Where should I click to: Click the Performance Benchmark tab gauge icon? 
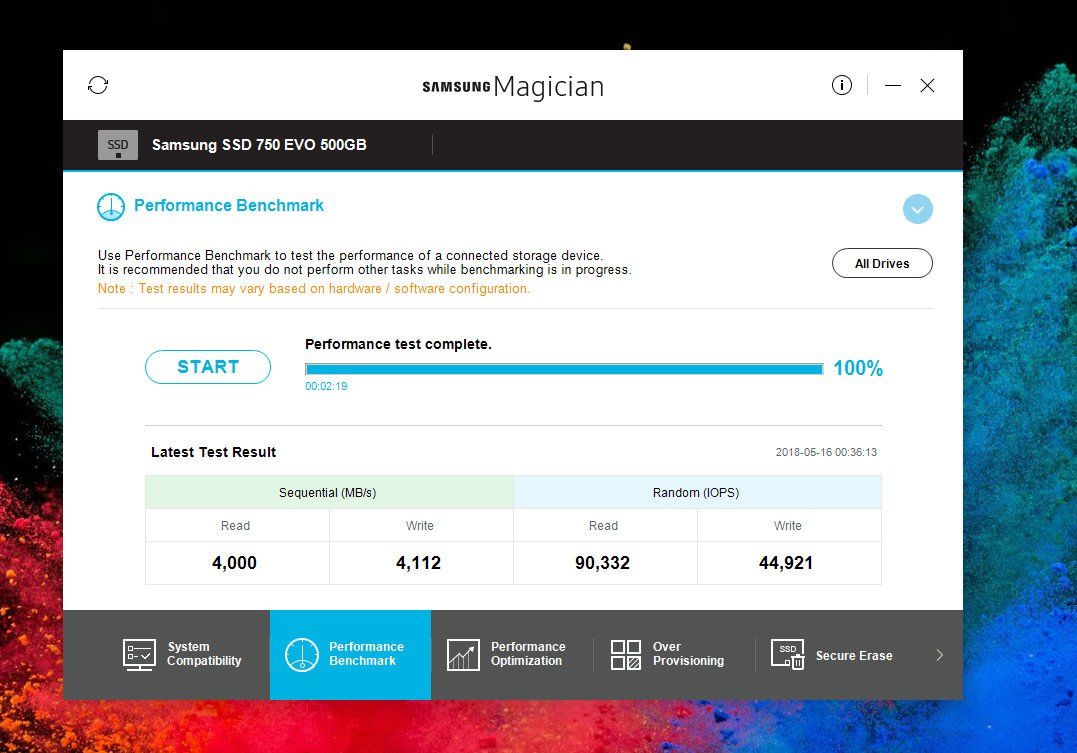coord(302,655)
